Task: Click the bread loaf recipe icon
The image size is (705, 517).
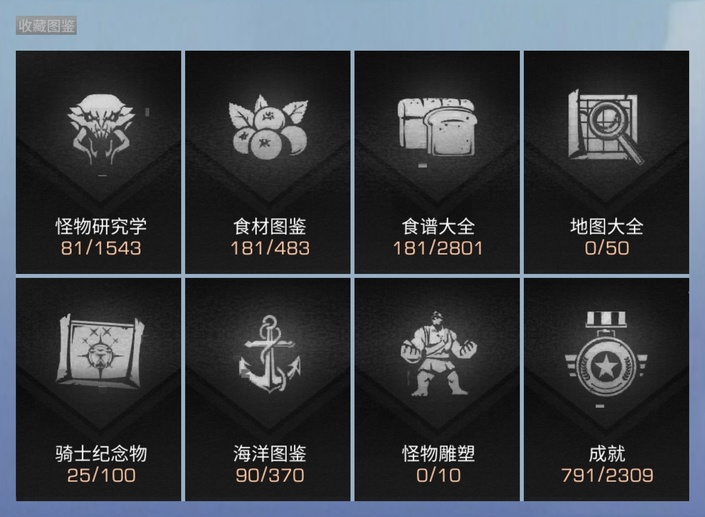Action: (437, 127)
